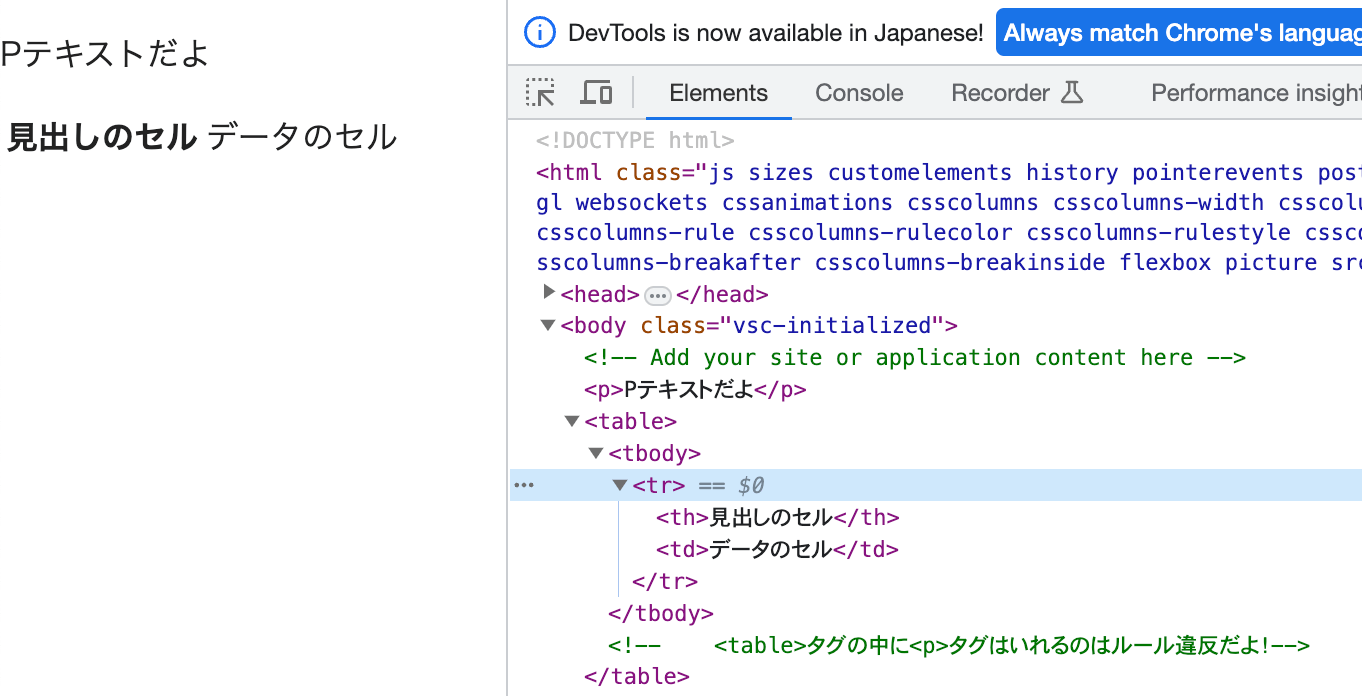This screenshot has height=696, width=1362.
Task: Collapse the body element node
Action: [x=548, y=325]
